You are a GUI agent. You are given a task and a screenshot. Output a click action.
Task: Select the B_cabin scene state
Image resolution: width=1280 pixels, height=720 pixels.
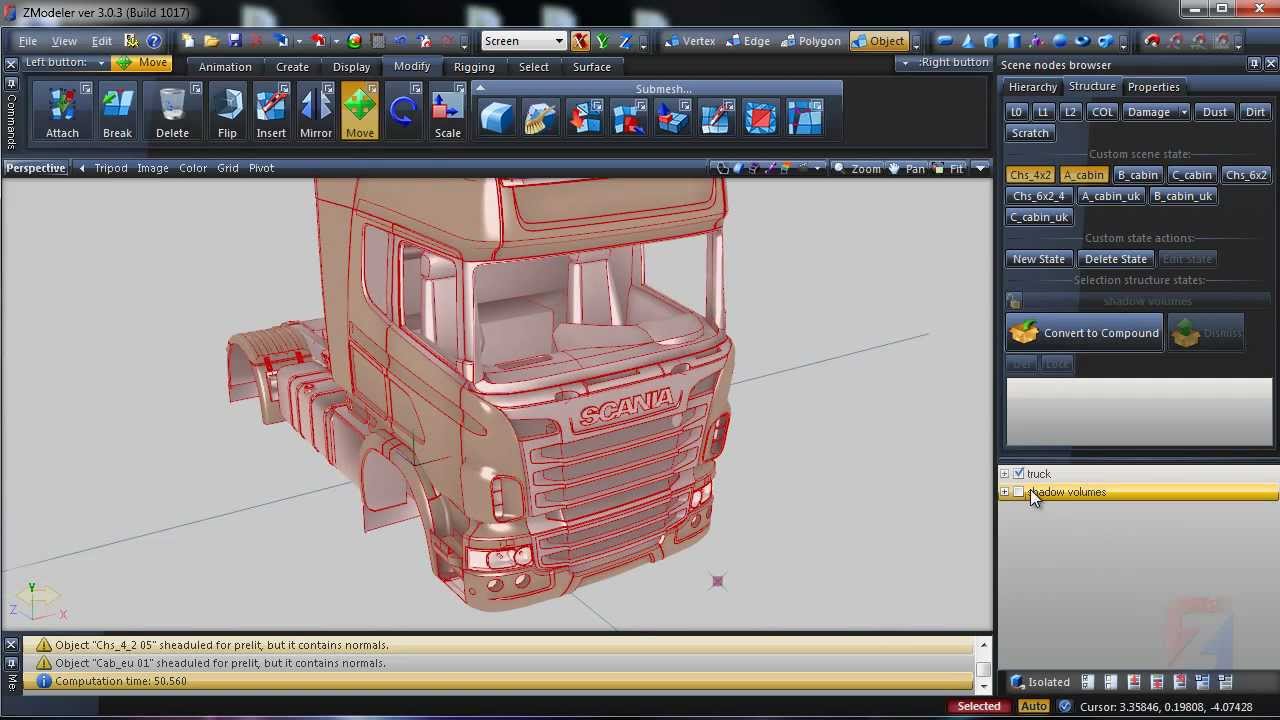(1137, 175)
